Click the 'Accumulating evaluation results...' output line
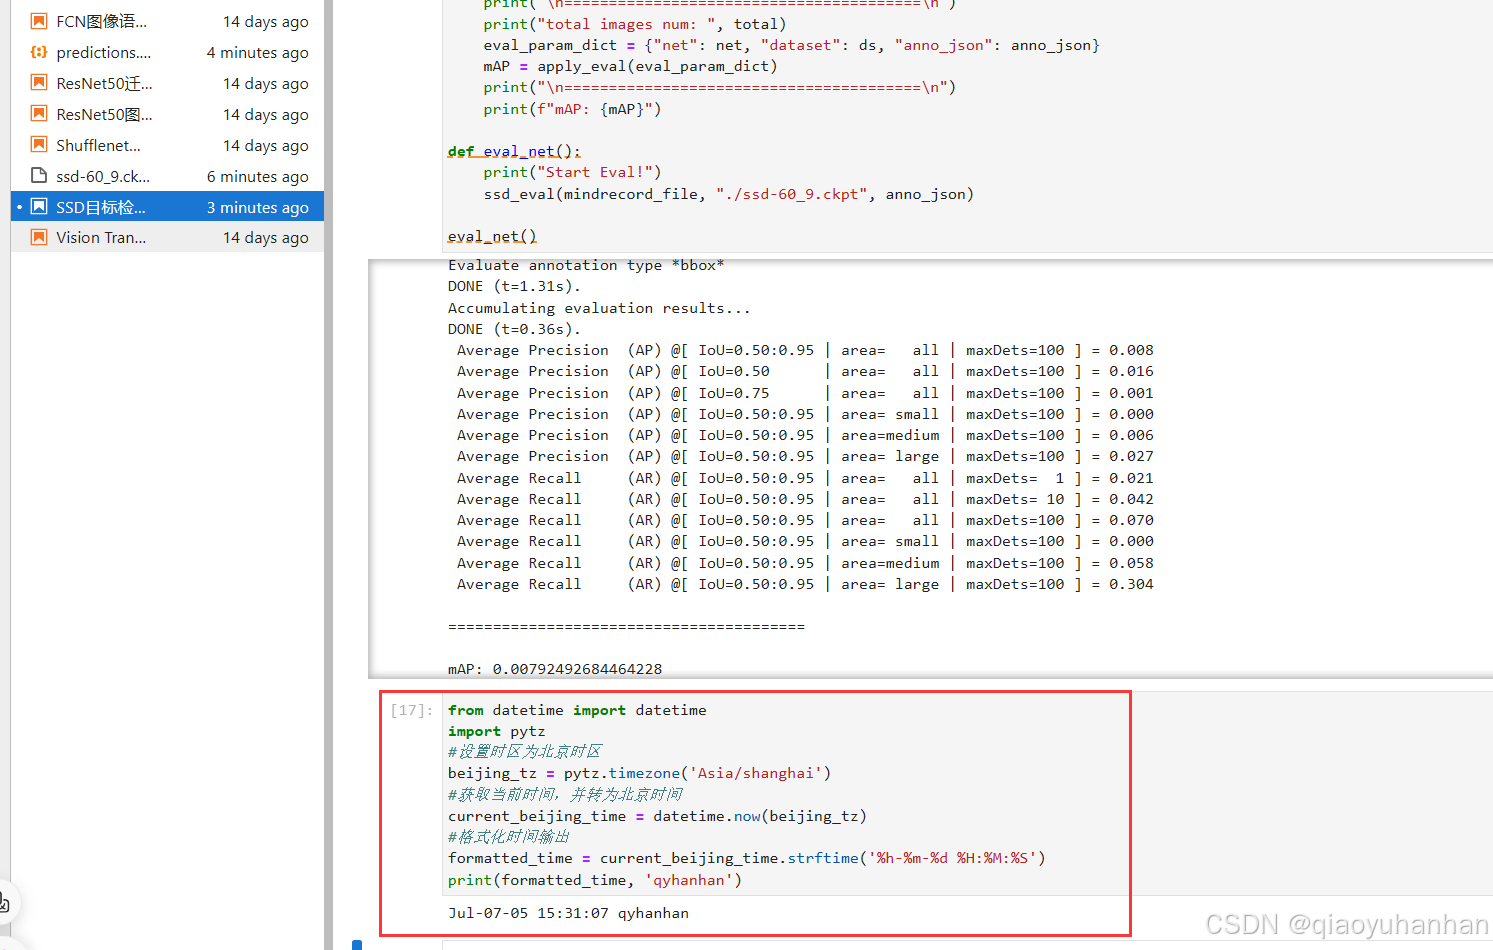Image resolution: width=1493 pixels, height=950 pixels. [x=599, y=308]
